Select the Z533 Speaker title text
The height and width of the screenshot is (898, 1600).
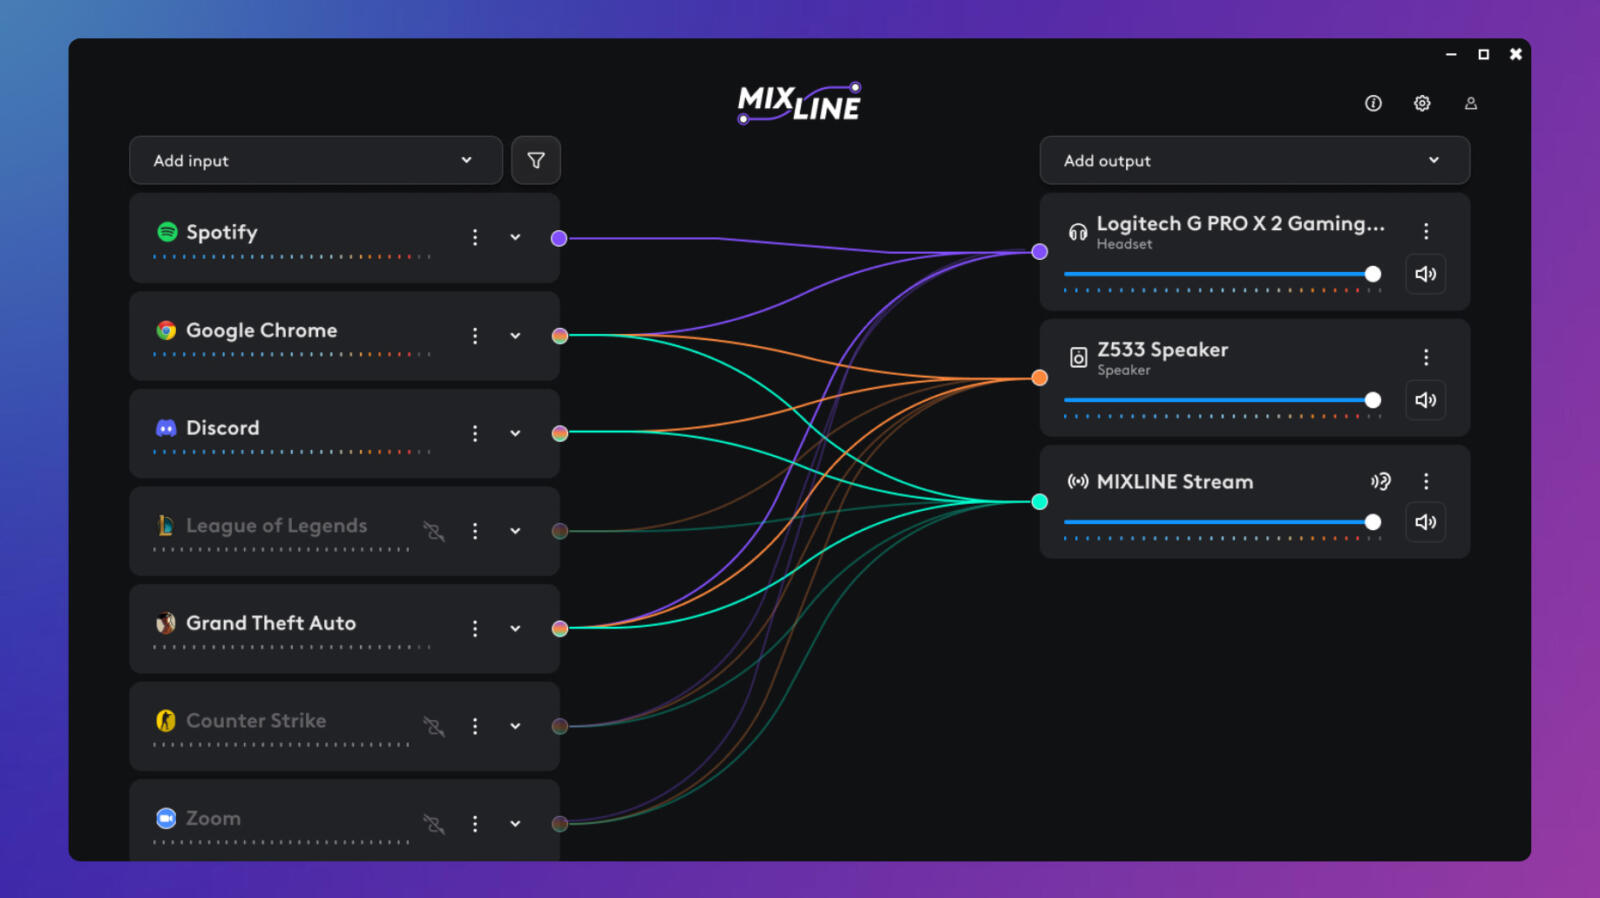pyautogui.click(x=1163, y=350)
